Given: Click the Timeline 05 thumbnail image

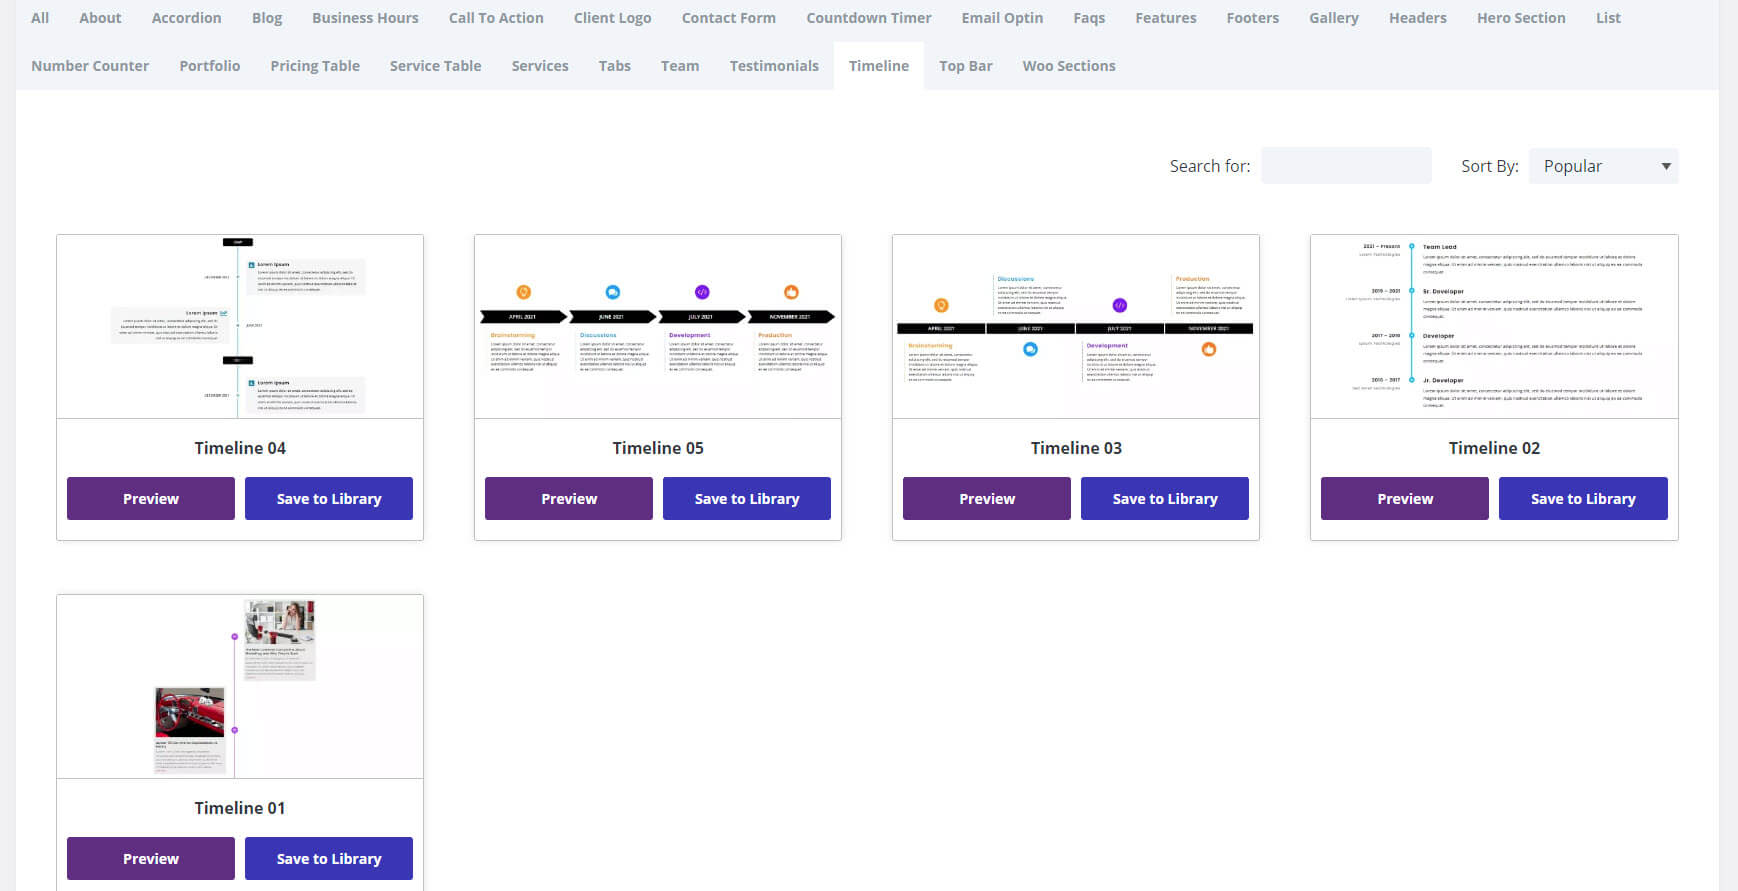Looking at the screenshot, I should 658,327.
